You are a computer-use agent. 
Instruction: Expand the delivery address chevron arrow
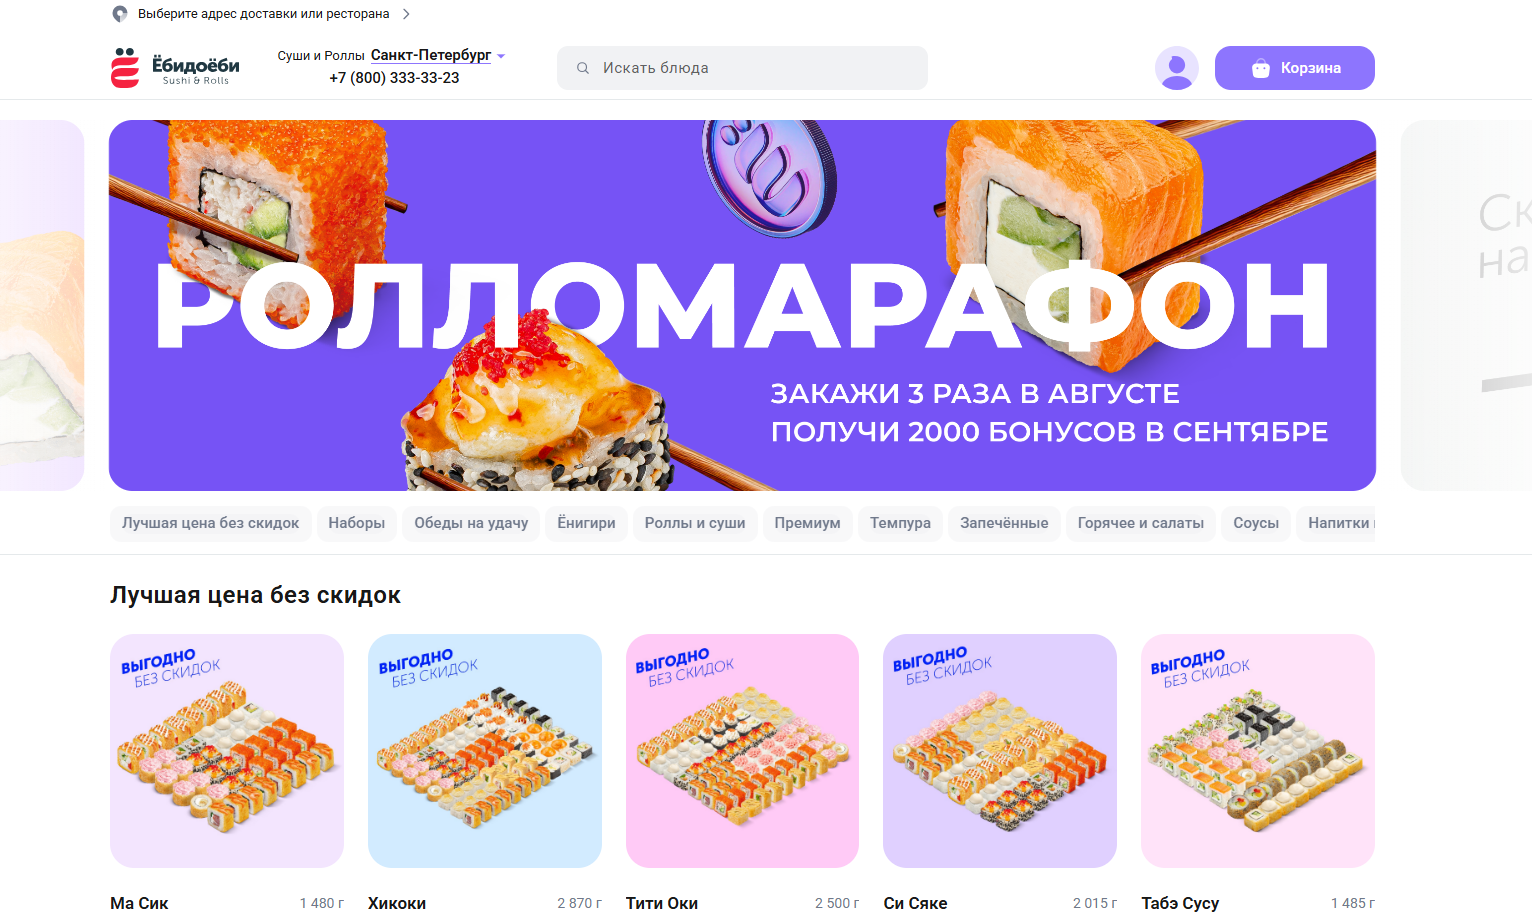[406, 14]
